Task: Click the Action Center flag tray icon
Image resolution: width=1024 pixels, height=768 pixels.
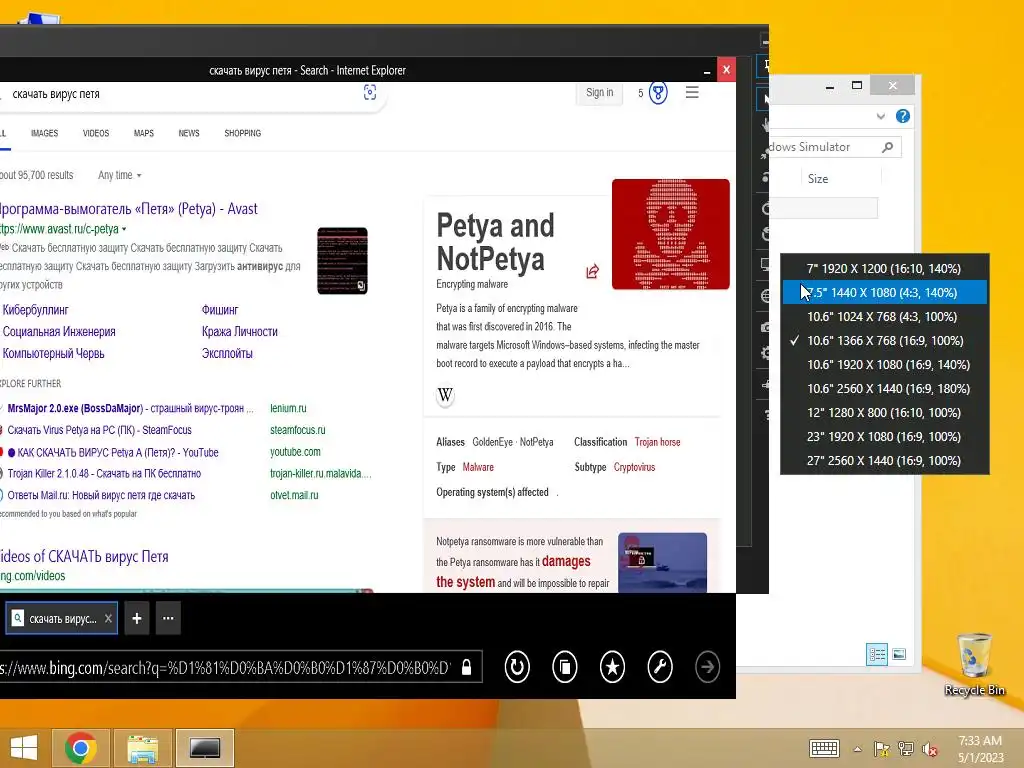Action: 881,749
